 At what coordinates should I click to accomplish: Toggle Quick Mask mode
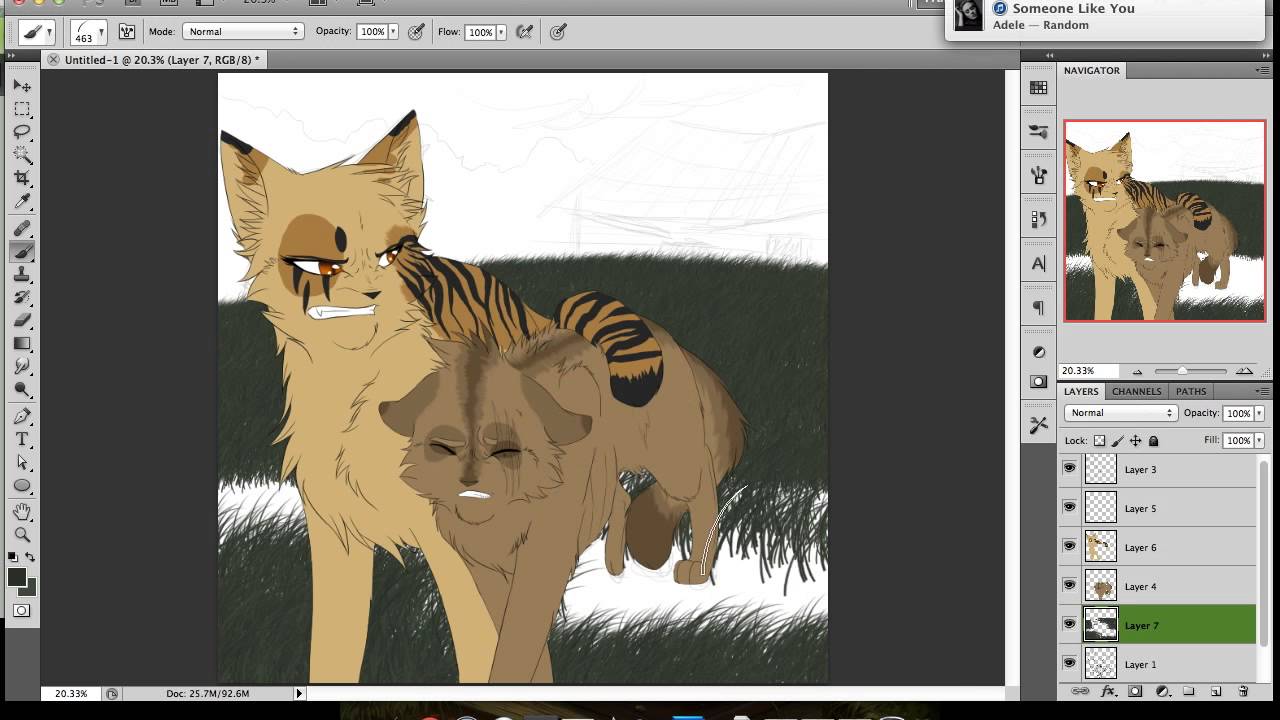pyautogui.click(x=22, y=610)
